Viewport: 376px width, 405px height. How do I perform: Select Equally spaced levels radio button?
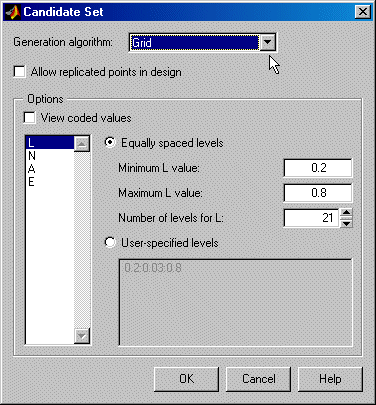coord(110,143)
